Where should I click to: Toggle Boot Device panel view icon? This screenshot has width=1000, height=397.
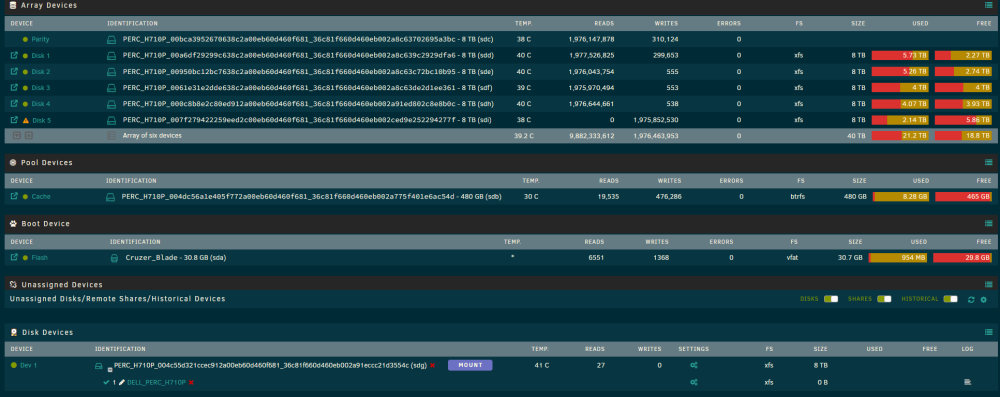pos(989,223)
